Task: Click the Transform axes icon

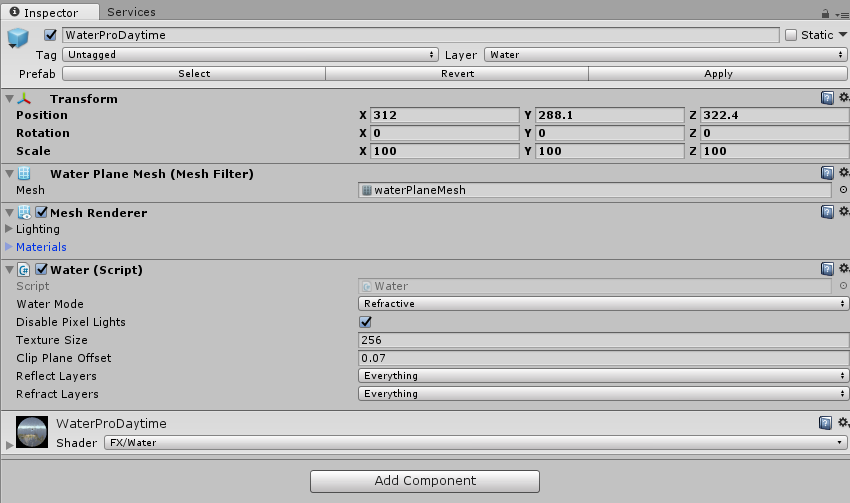Action: (x=24, y=99)
